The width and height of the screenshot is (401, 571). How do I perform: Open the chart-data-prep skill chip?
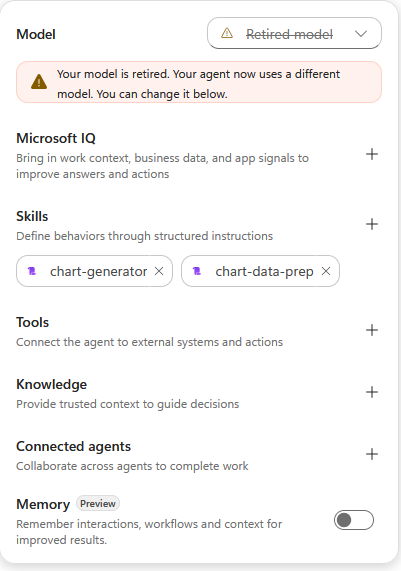[x=260, y=271]
